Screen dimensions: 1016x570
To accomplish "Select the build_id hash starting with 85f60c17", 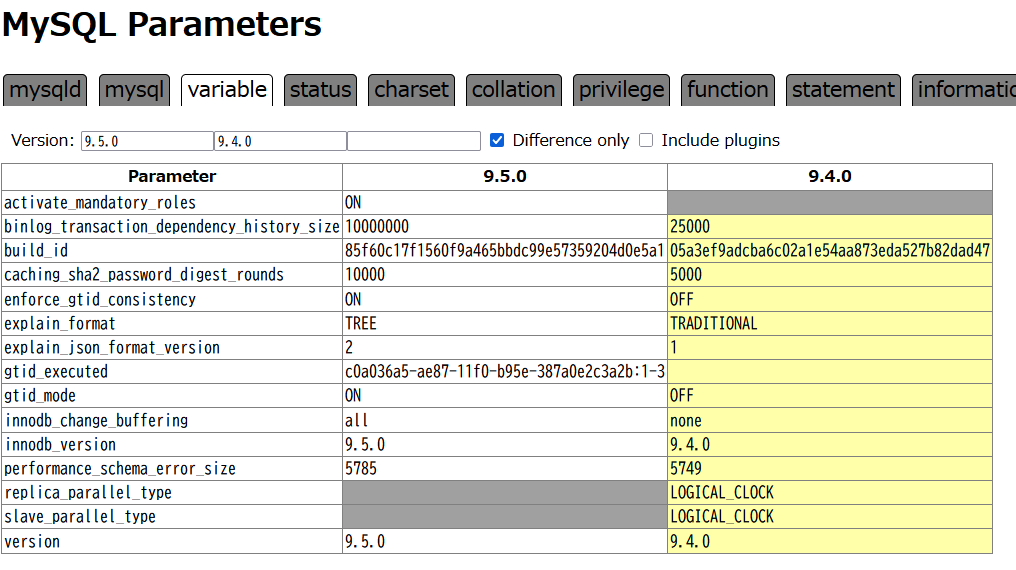I will point(505,251).
